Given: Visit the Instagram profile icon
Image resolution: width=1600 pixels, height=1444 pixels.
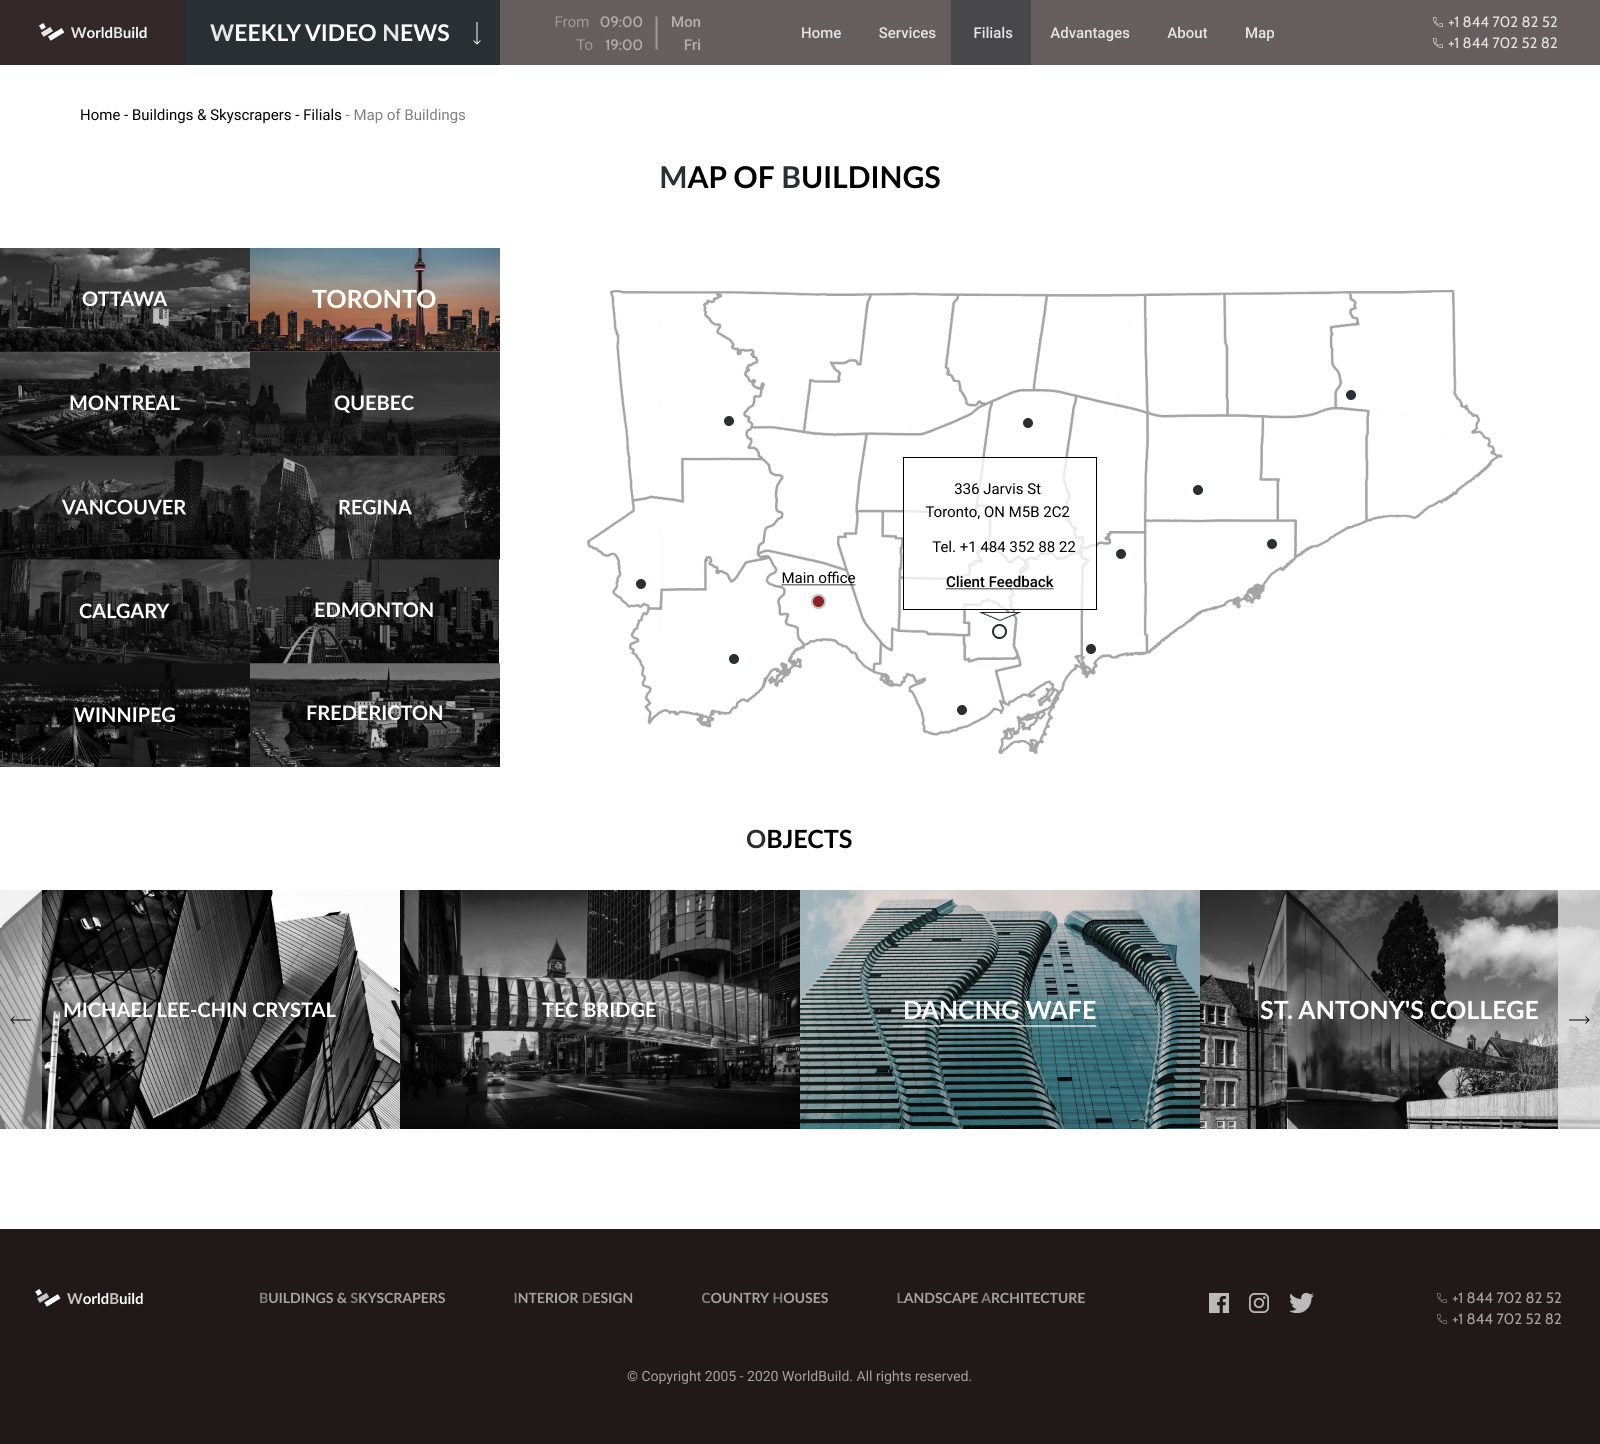Looking at the screenshot, I should pyautogui.click(x=1259, y=1303).
